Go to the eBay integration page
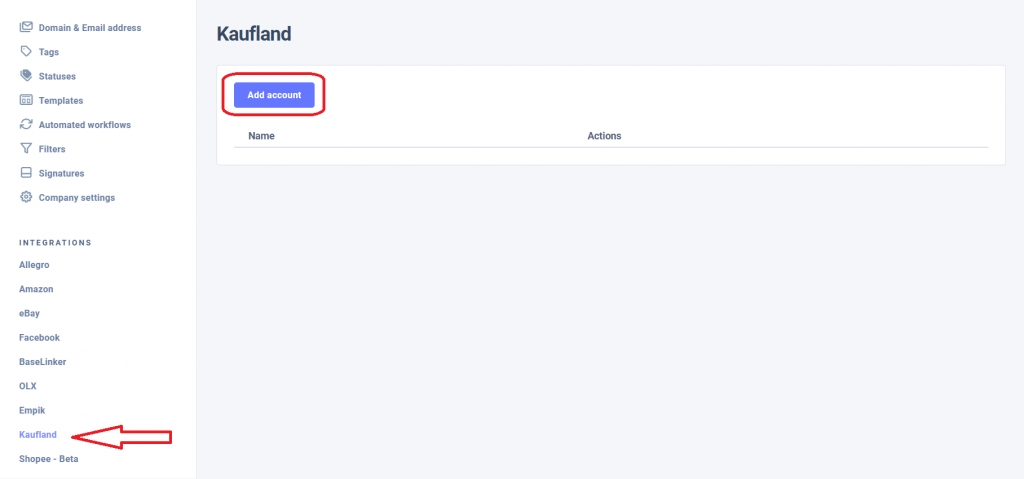This screenshot has width=1024, height=479. coord(29,313)
